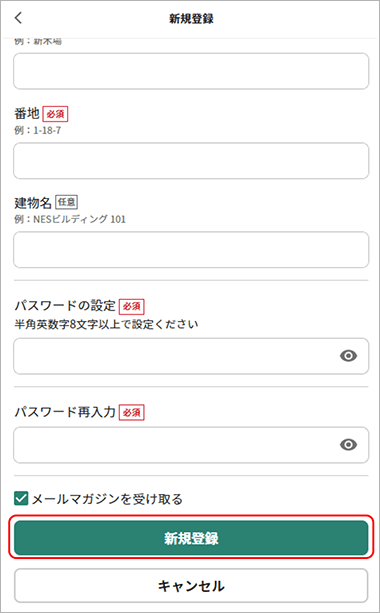Focus the 番地 input field
The image size is (380, 613).
[191, 161]
